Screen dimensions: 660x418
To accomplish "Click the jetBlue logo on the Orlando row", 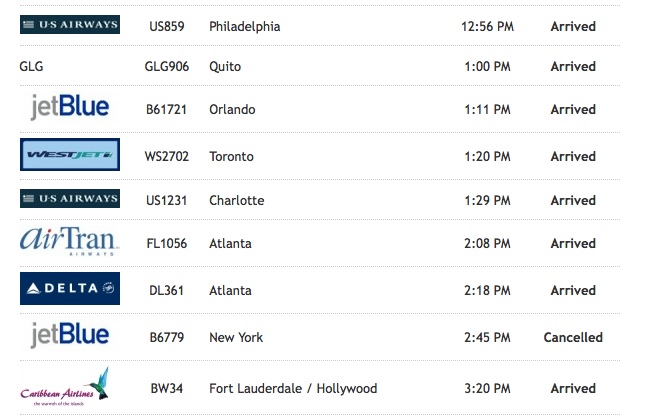I will (70, 108).
